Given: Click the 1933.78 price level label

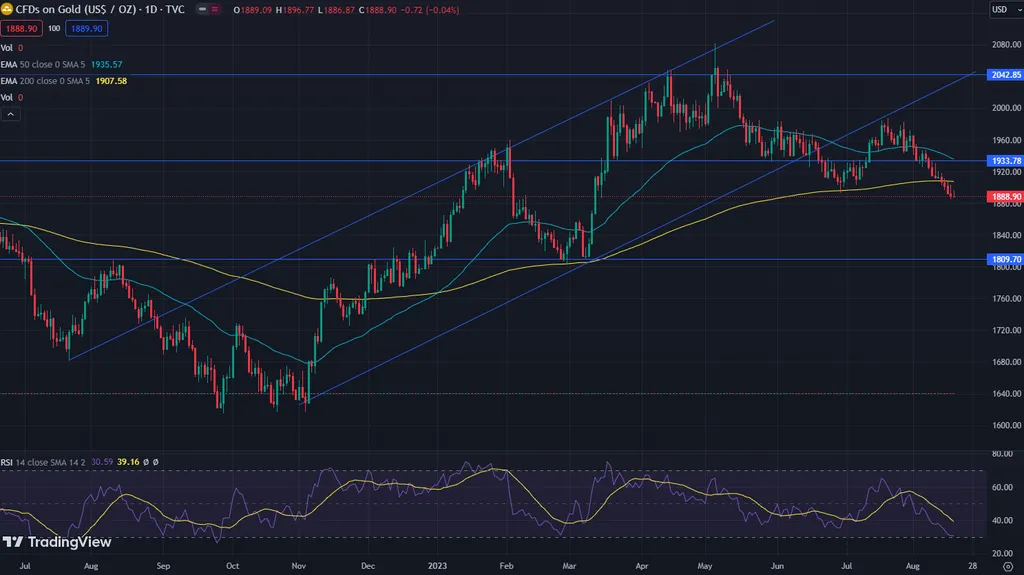Looking at the screenshot, I should [1003, 161].
